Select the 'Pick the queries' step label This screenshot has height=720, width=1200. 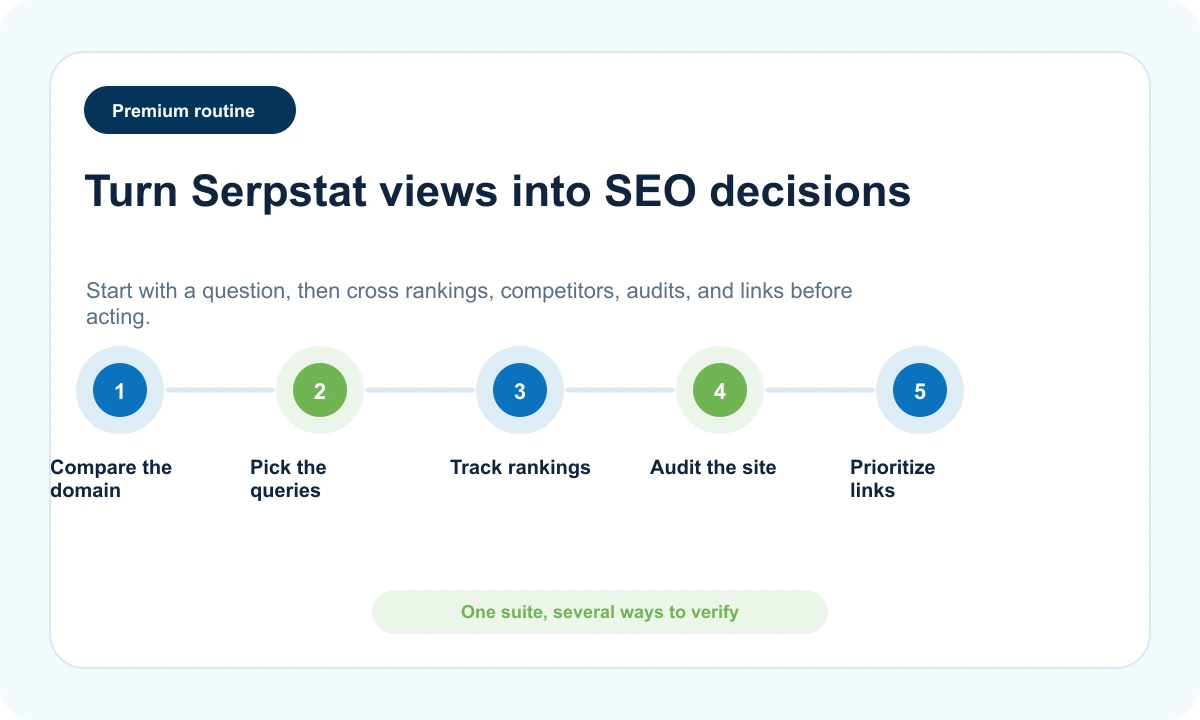pos(288,479)
